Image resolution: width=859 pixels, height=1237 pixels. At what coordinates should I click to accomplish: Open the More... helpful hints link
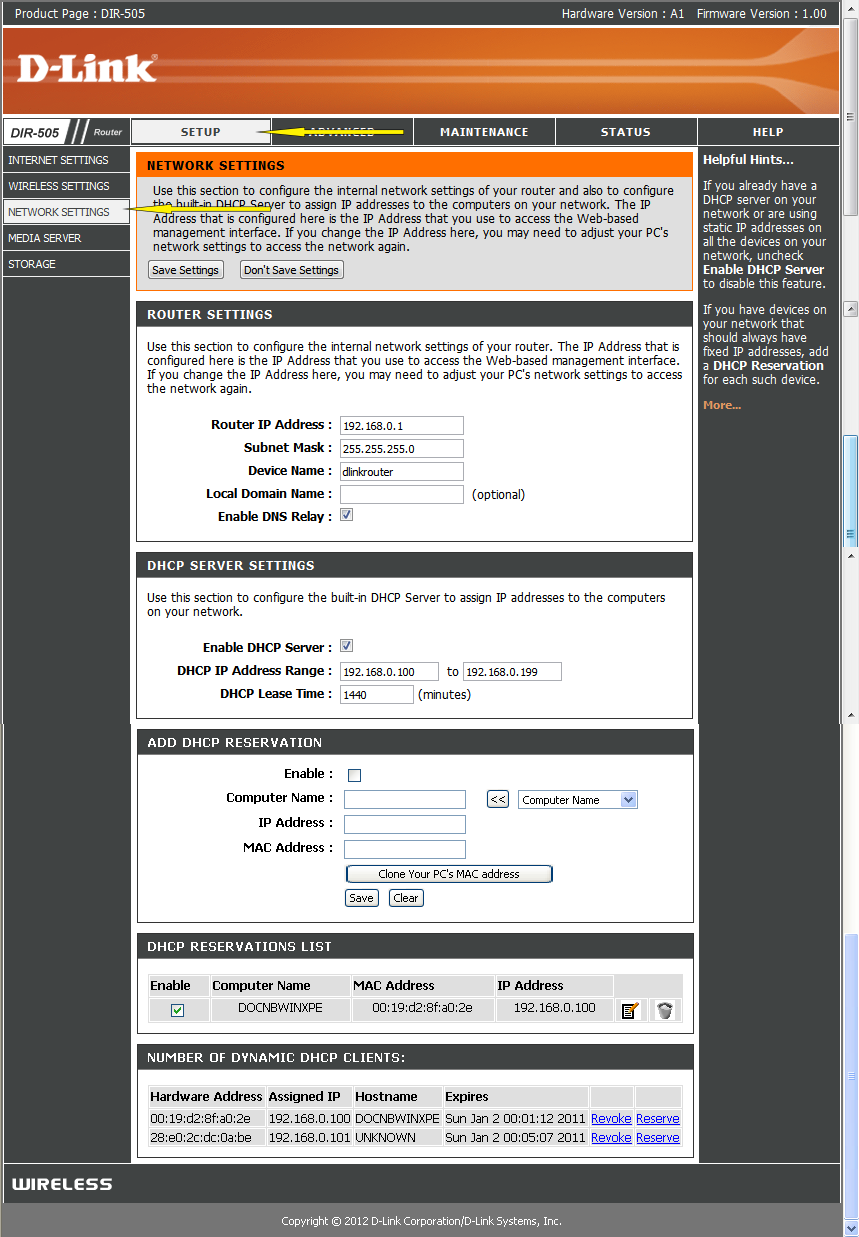(722, 405)
